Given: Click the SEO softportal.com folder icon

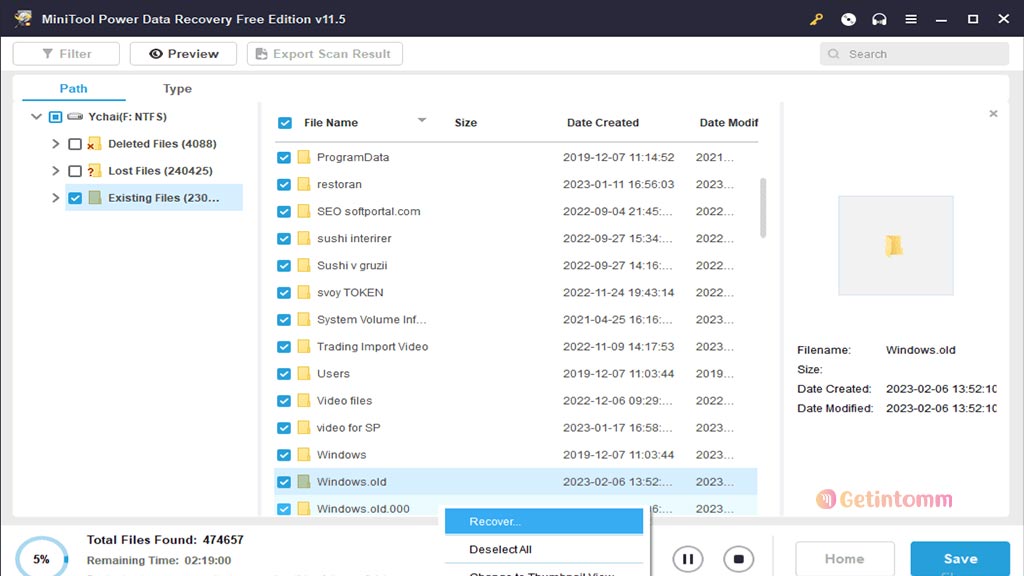Looking at the screenshot, I should pyautogui.click(x=304, y=211).
